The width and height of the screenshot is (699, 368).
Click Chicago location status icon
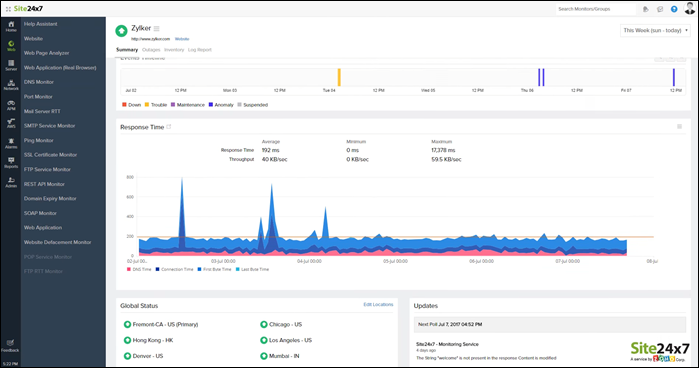pos(263,324)
